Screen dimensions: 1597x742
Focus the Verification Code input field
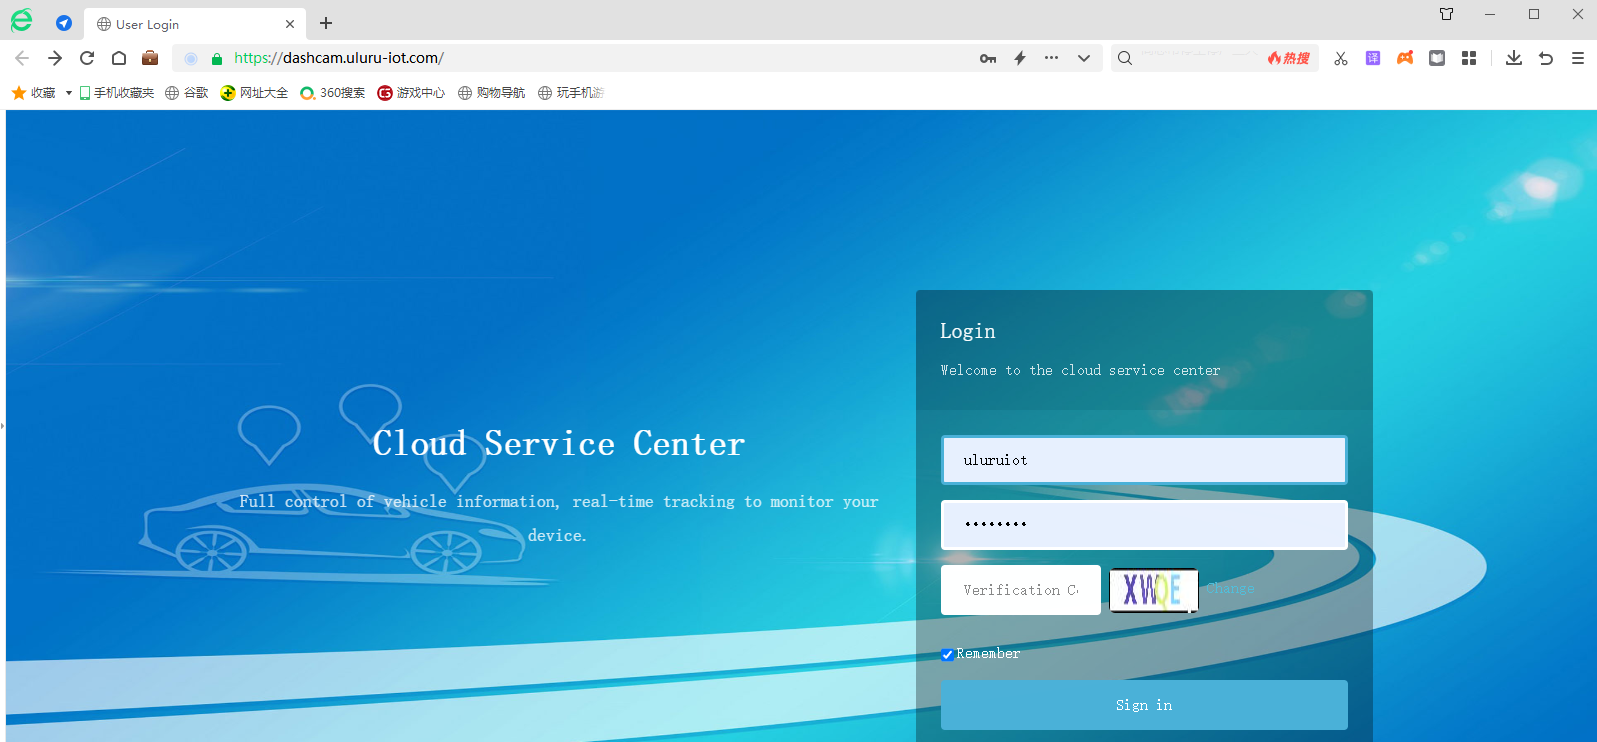click(1020, 590)
